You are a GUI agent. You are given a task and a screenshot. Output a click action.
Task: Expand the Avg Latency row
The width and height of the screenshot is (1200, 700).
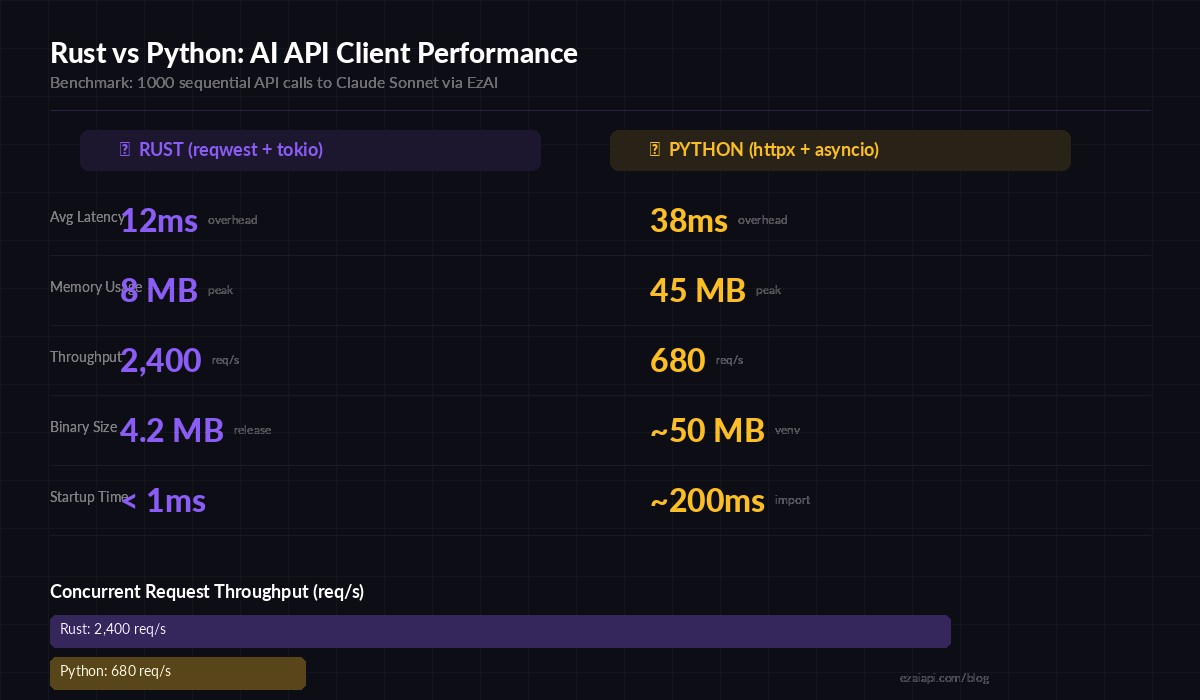pyautogui.click(x=87, y=217)
